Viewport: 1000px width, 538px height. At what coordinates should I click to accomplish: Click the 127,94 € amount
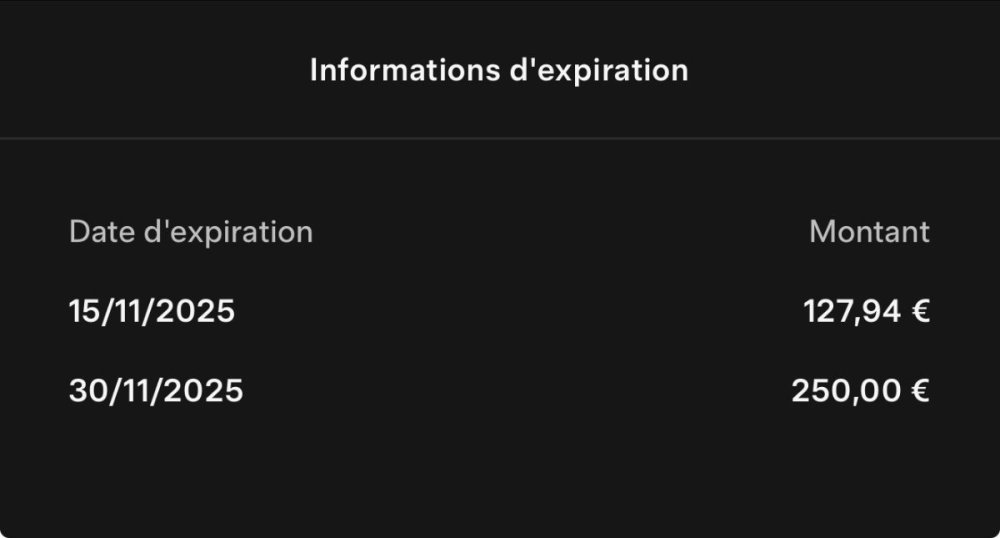coord(866,312)
